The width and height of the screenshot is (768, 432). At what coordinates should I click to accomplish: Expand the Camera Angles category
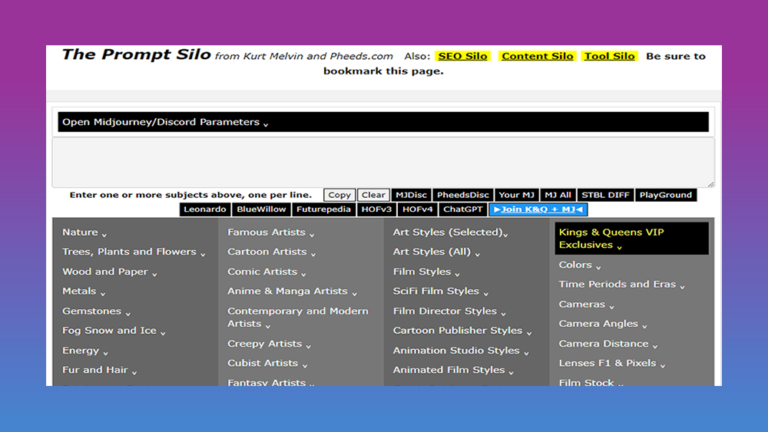(x=603, y=324)
